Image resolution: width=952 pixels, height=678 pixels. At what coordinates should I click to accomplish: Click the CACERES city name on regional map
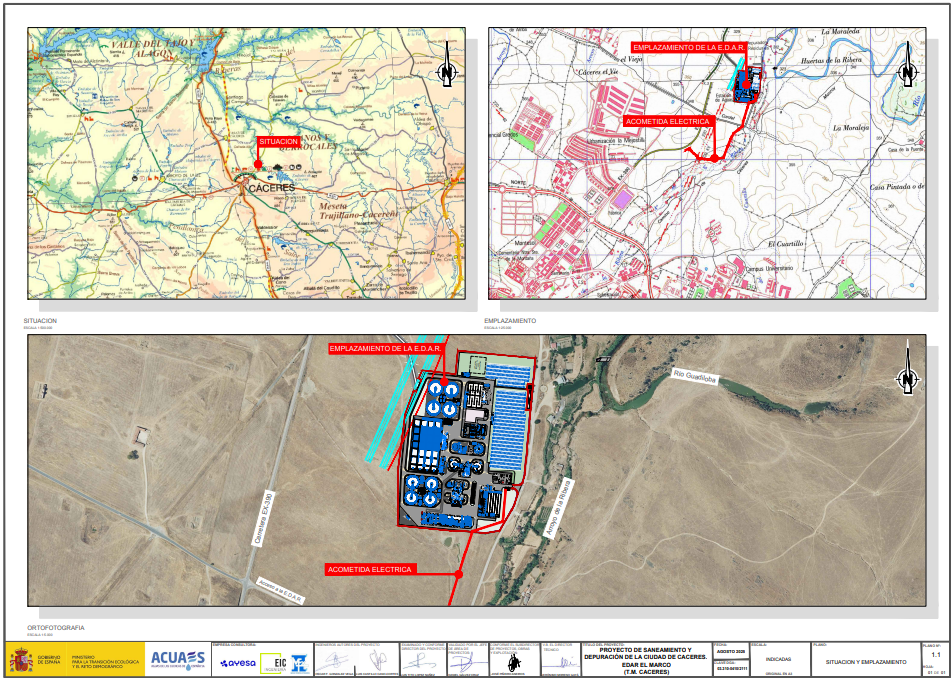(x=272, y=188)
